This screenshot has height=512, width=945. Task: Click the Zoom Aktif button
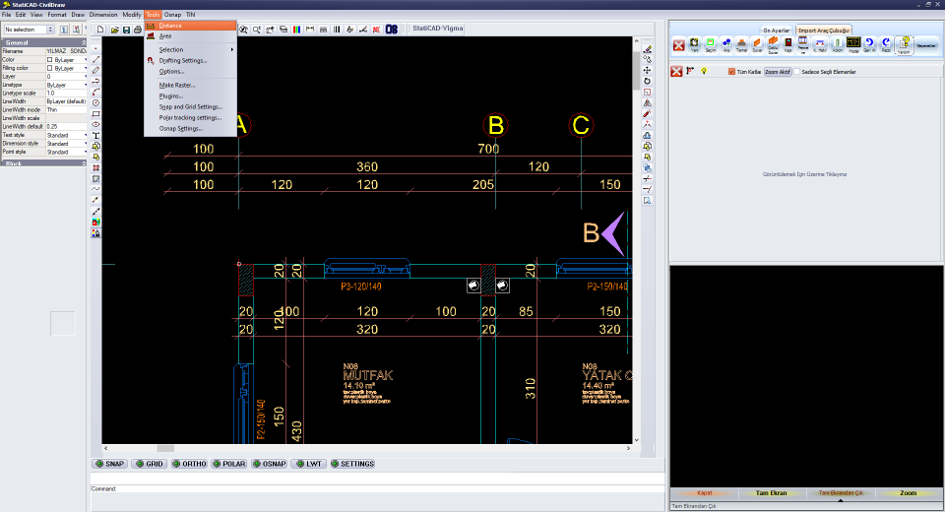(x=777, y=72)
